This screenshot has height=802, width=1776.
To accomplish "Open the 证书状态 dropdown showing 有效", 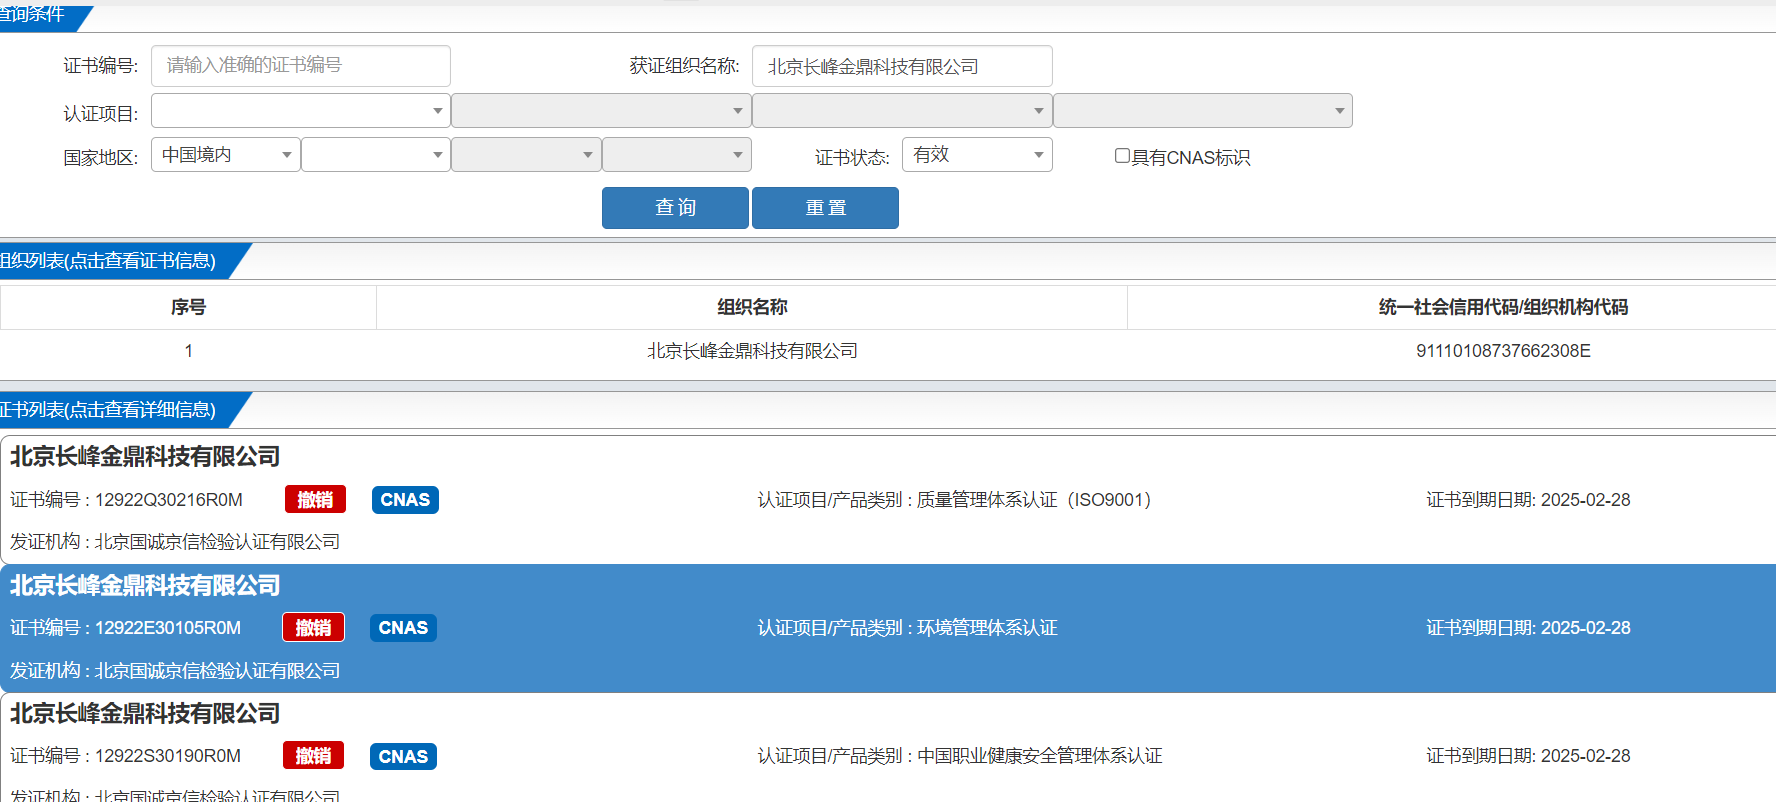I will pyautogui.click(x=977, y=155).
